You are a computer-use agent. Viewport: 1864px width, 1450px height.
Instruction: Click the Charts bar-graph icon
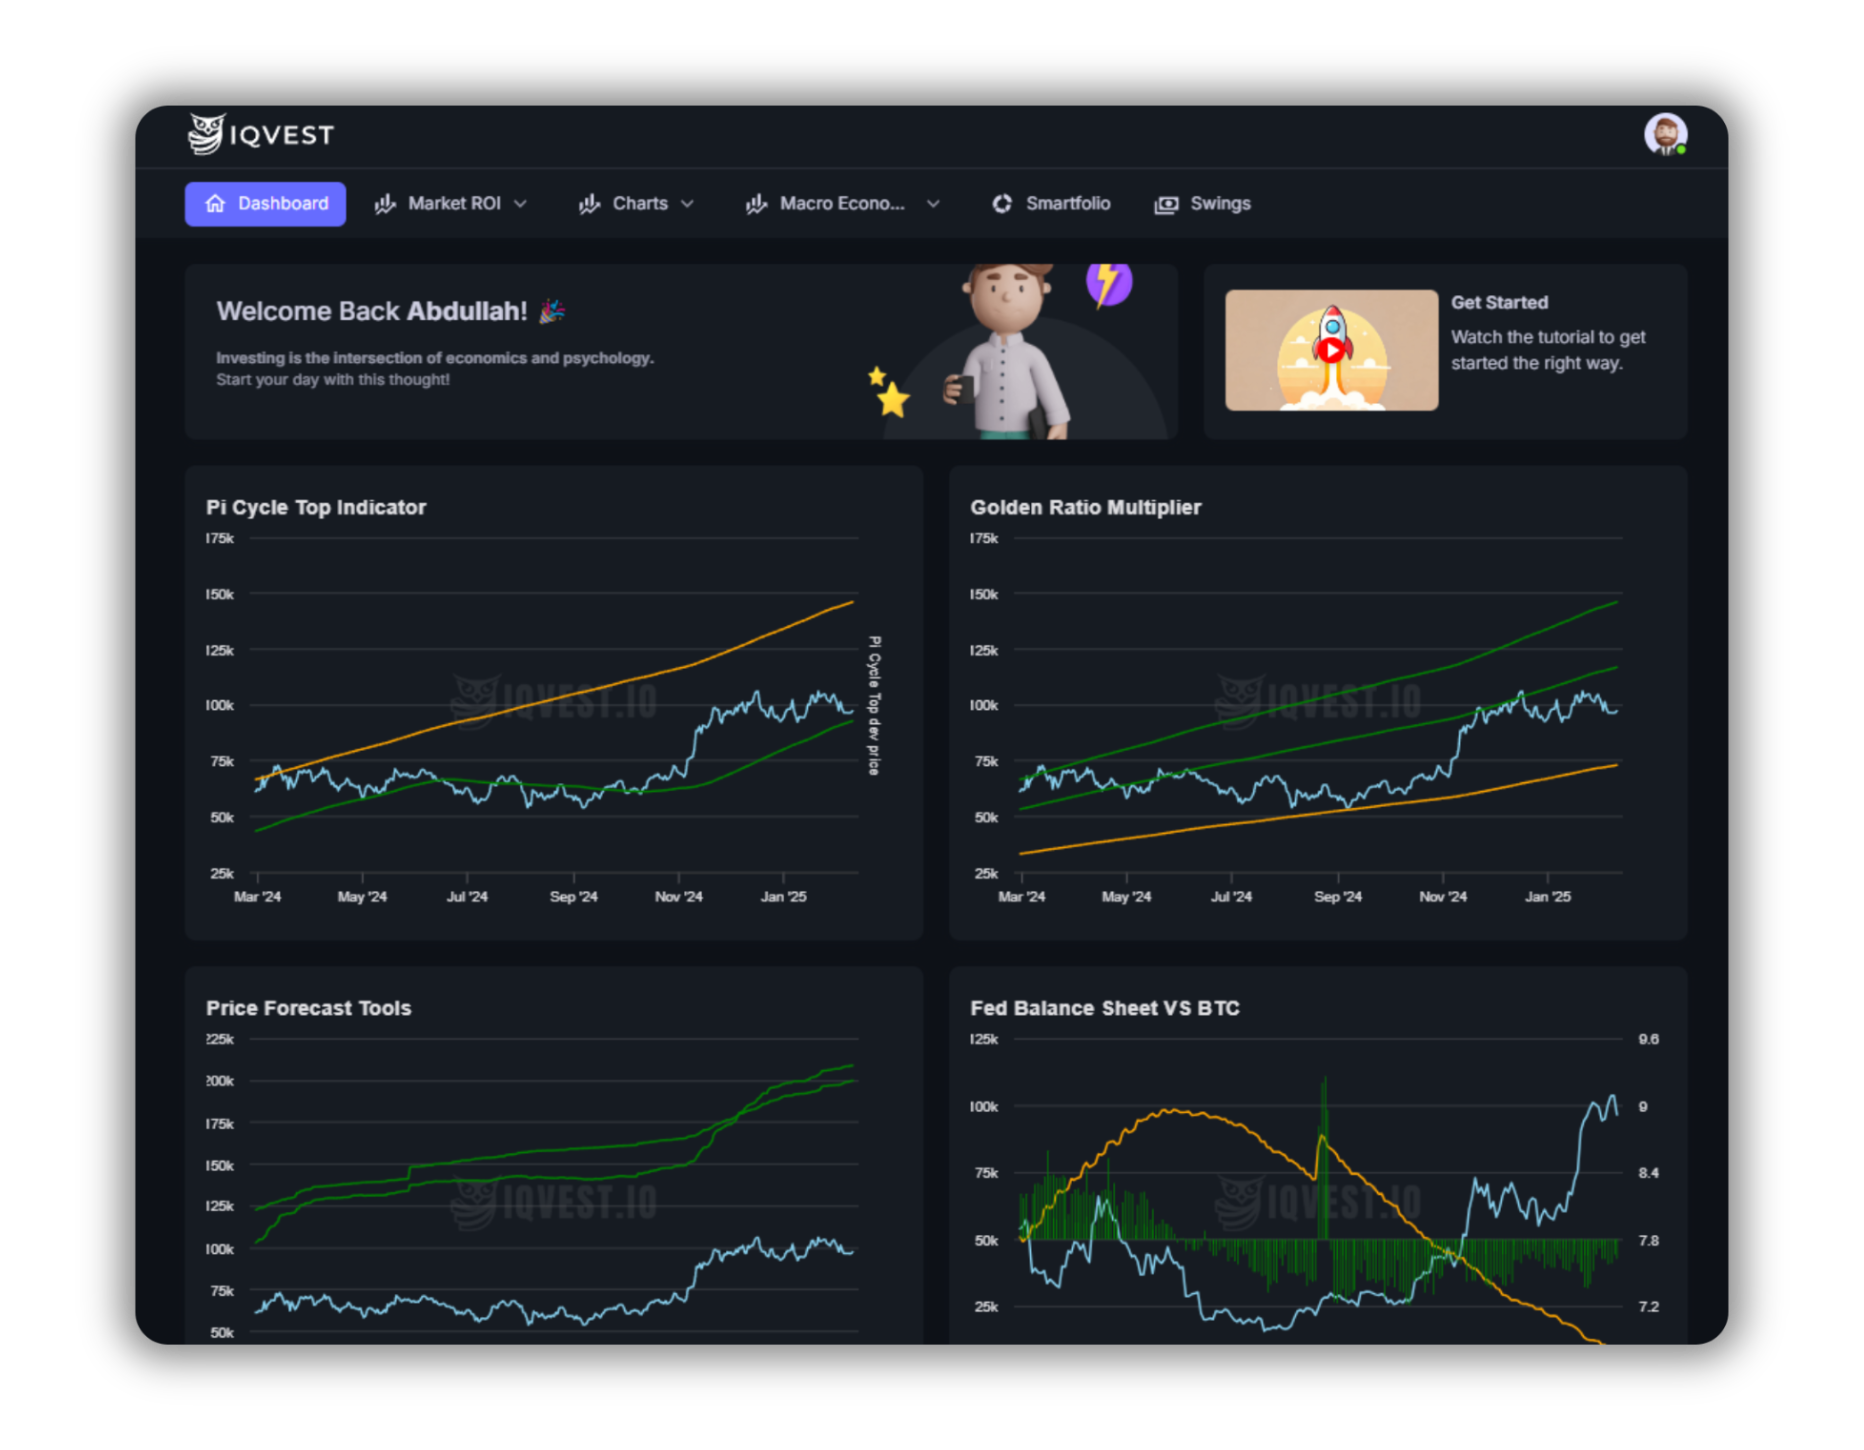point(590,203)
